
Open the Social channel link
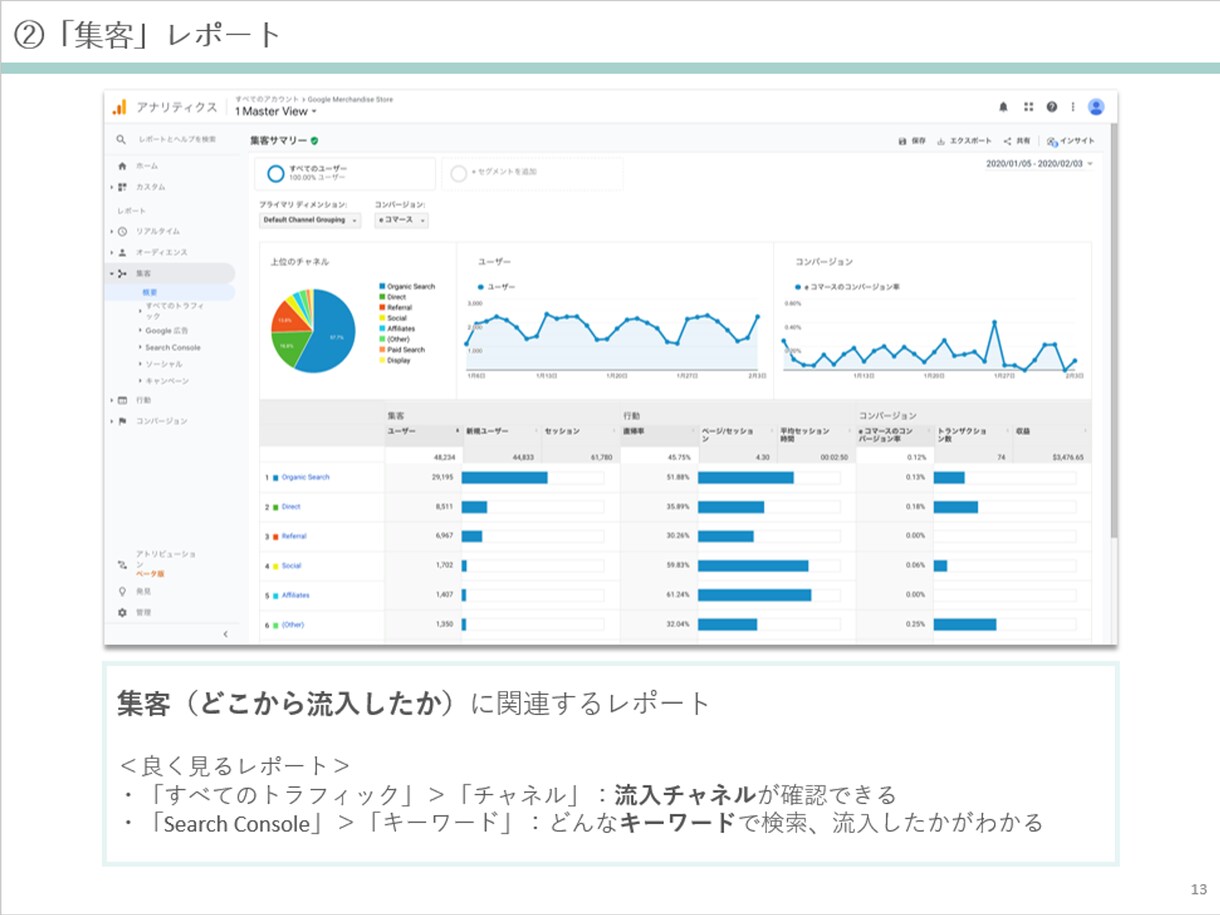click(x=291, y=566)
